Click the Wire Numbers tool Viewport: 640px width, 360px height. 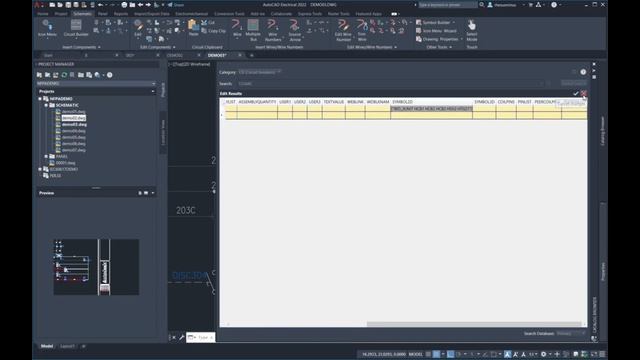click(x=273, y=30)
